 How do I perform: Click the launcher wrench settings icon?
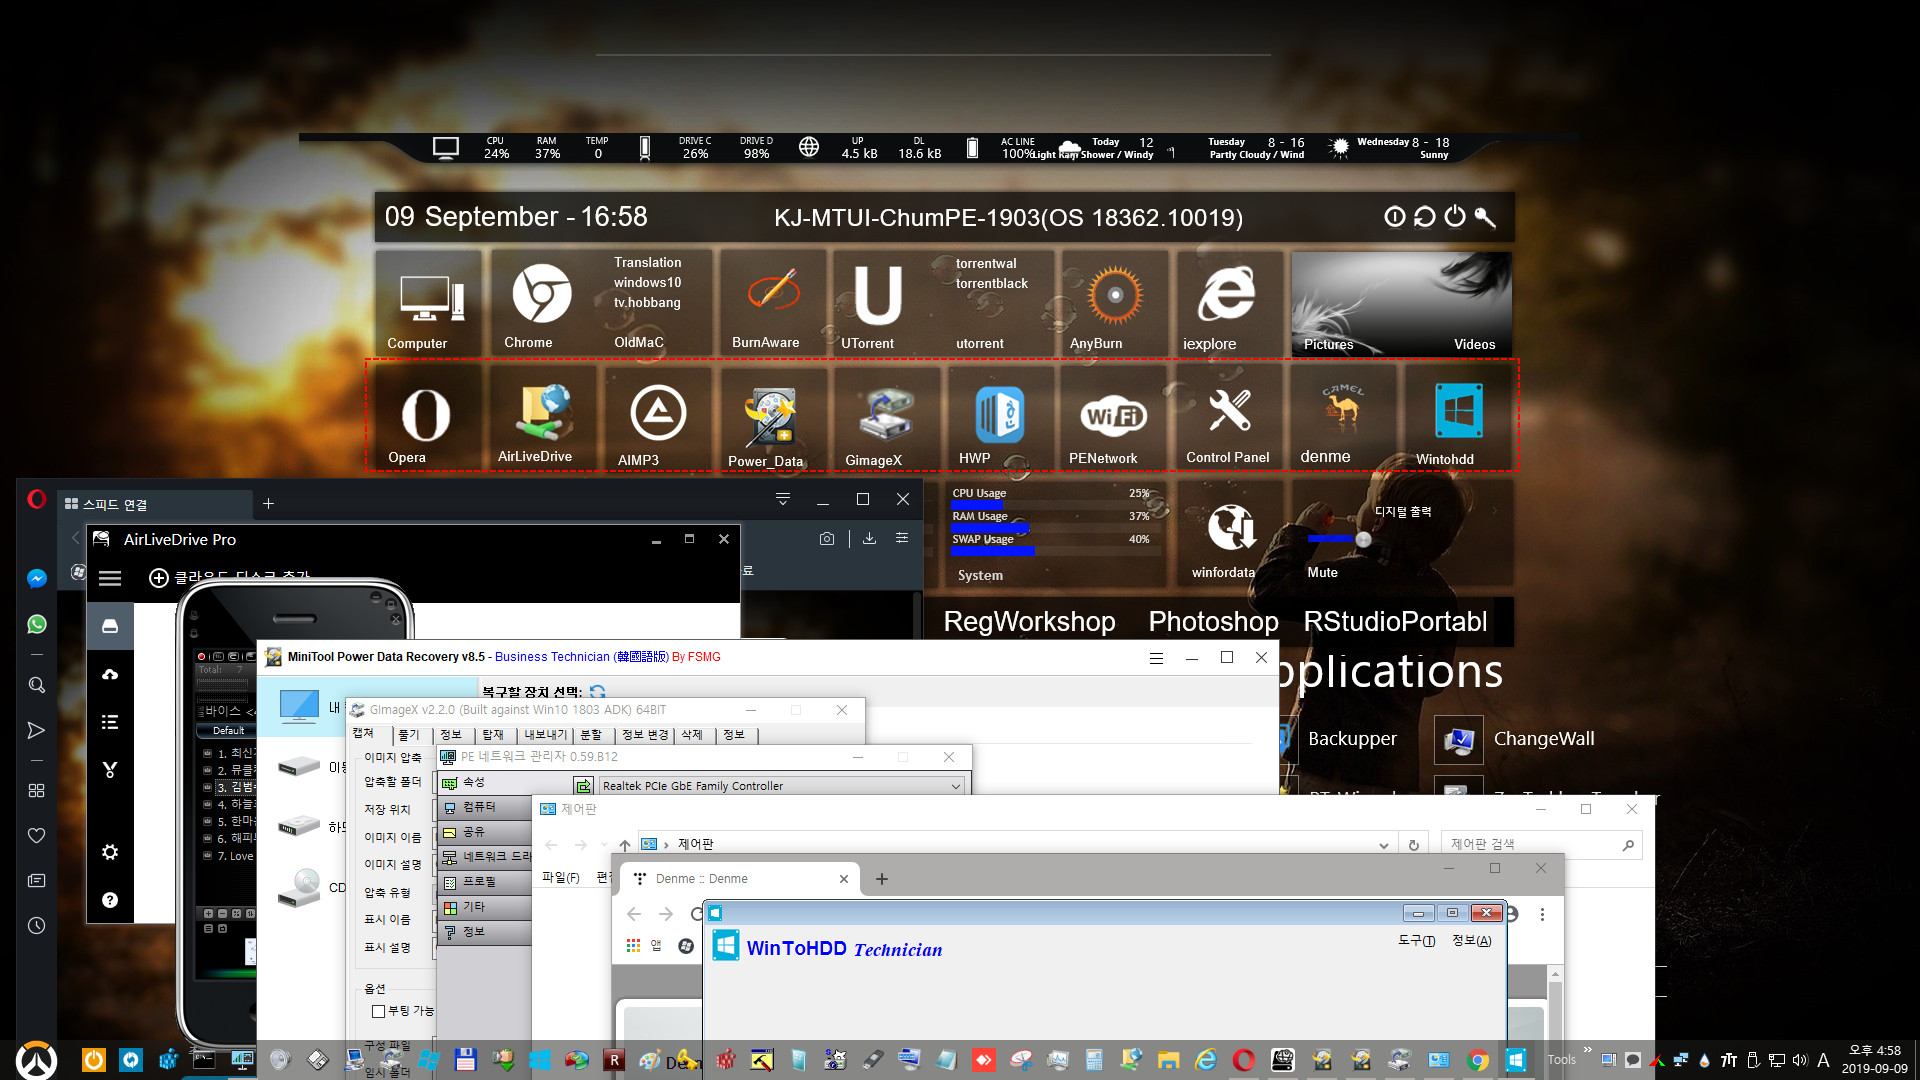[x=1485, y=216]
